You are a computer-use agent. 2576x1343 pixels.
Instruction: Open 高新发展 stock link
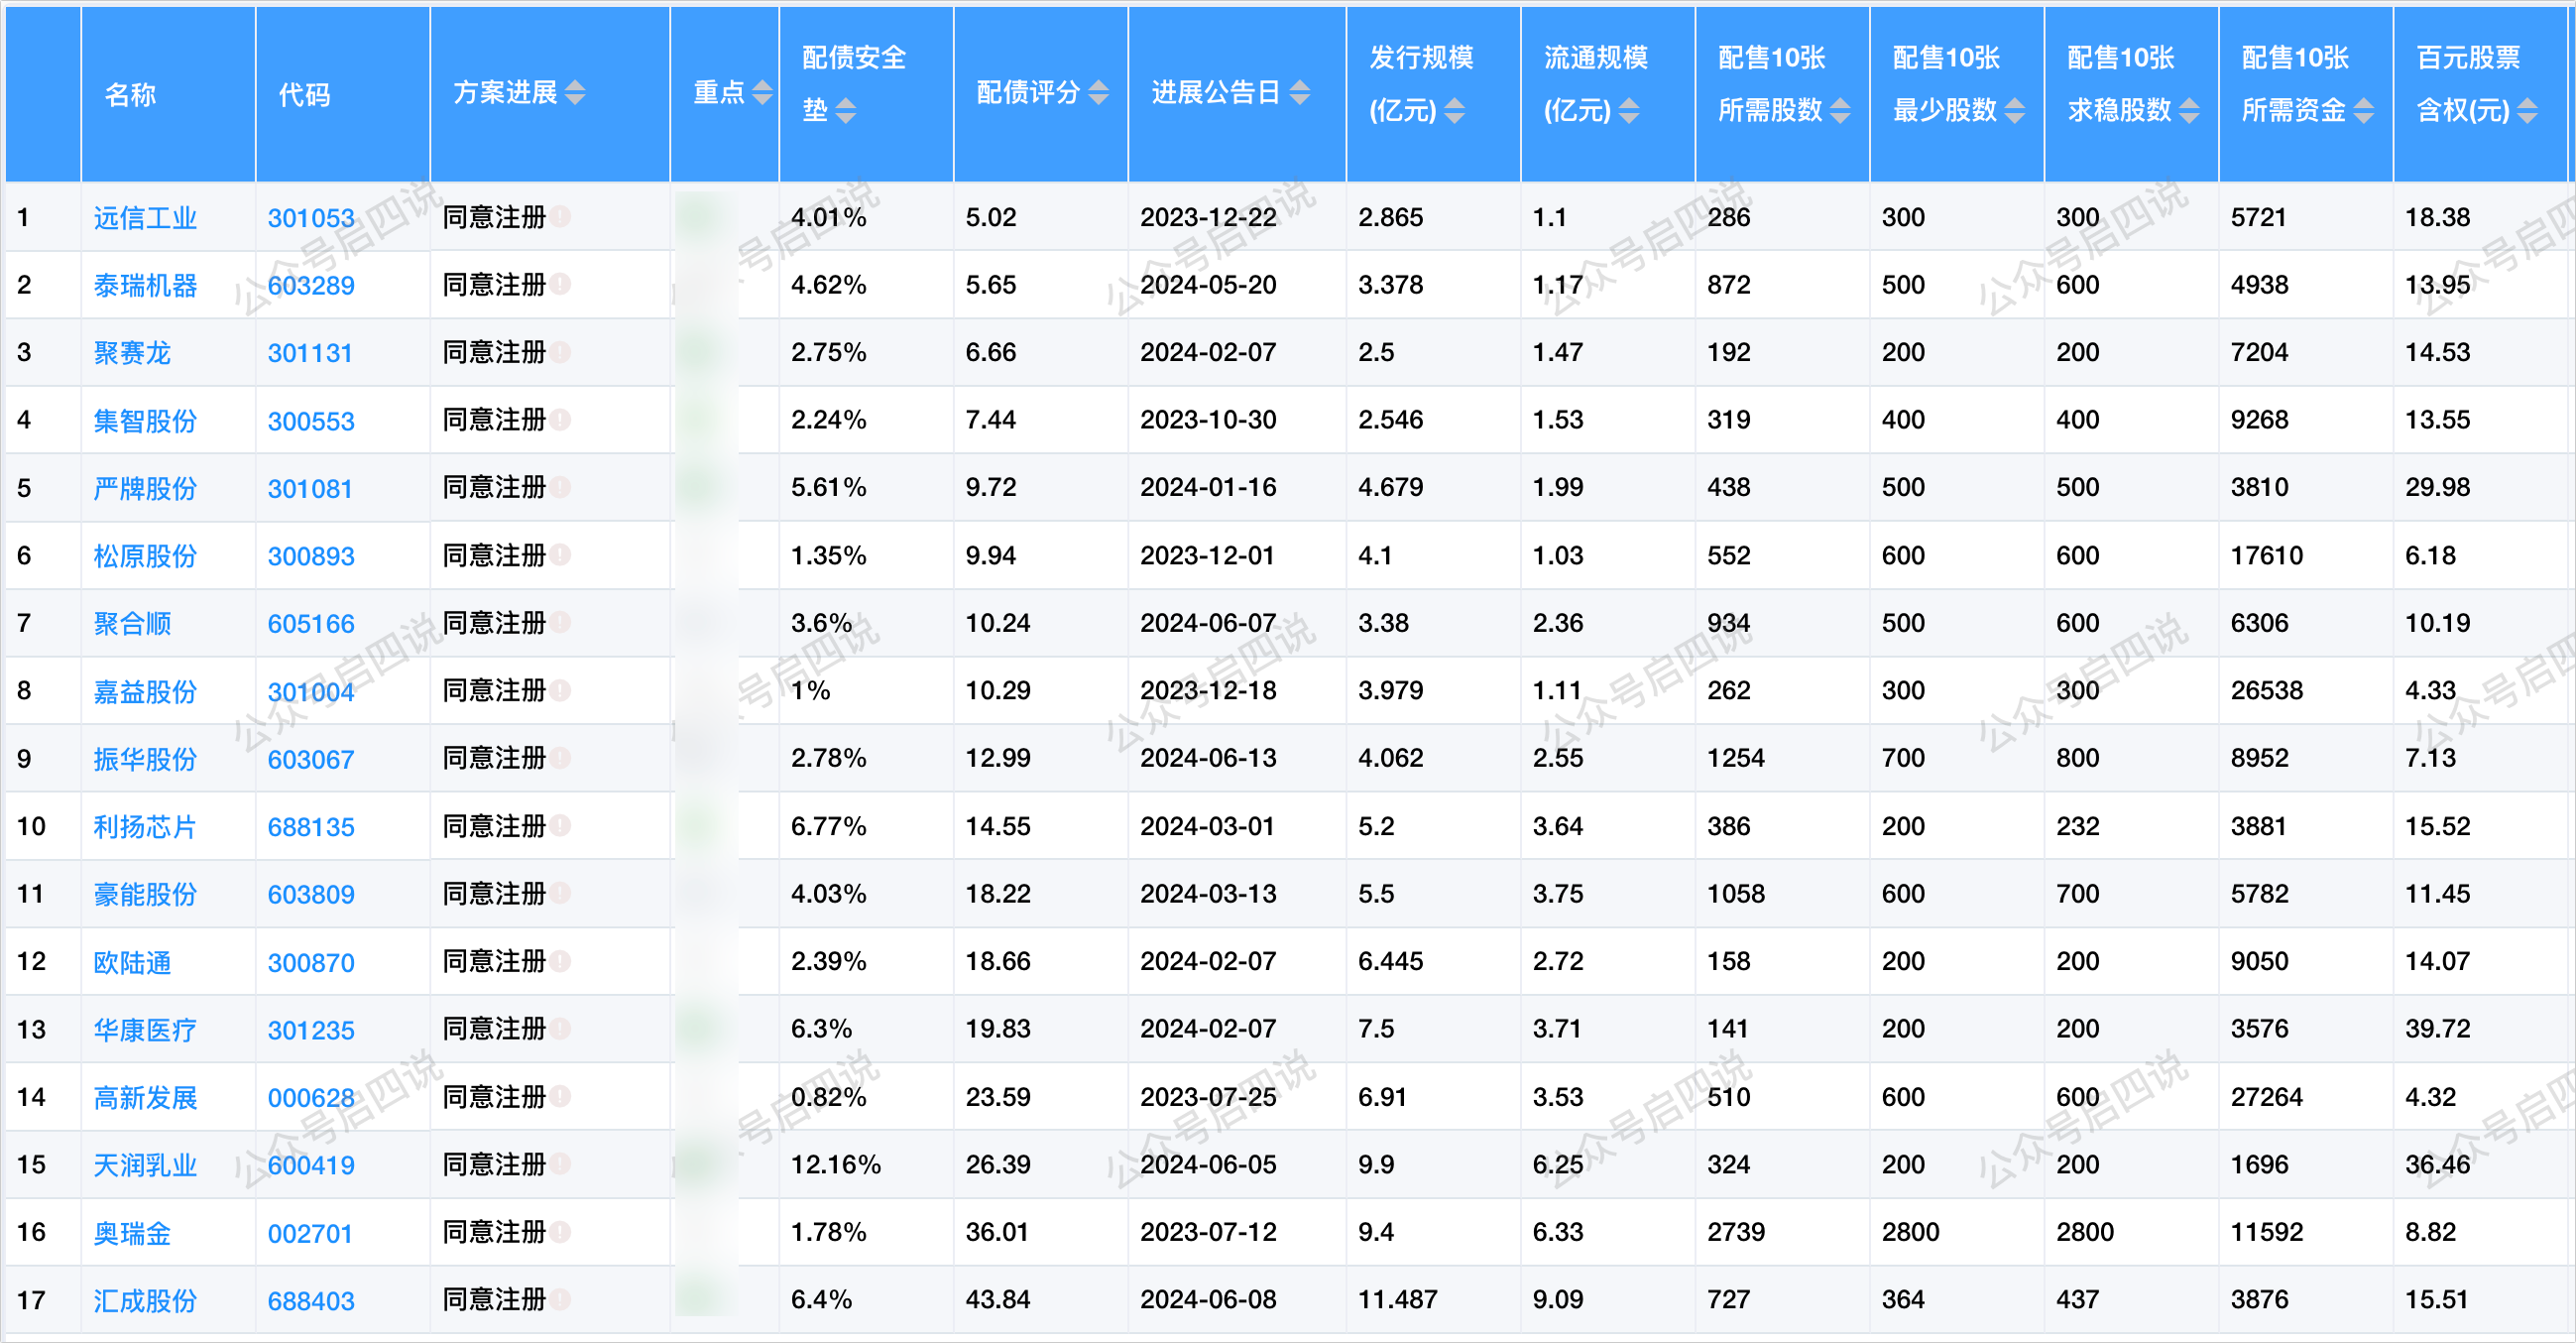[145, 1098]
